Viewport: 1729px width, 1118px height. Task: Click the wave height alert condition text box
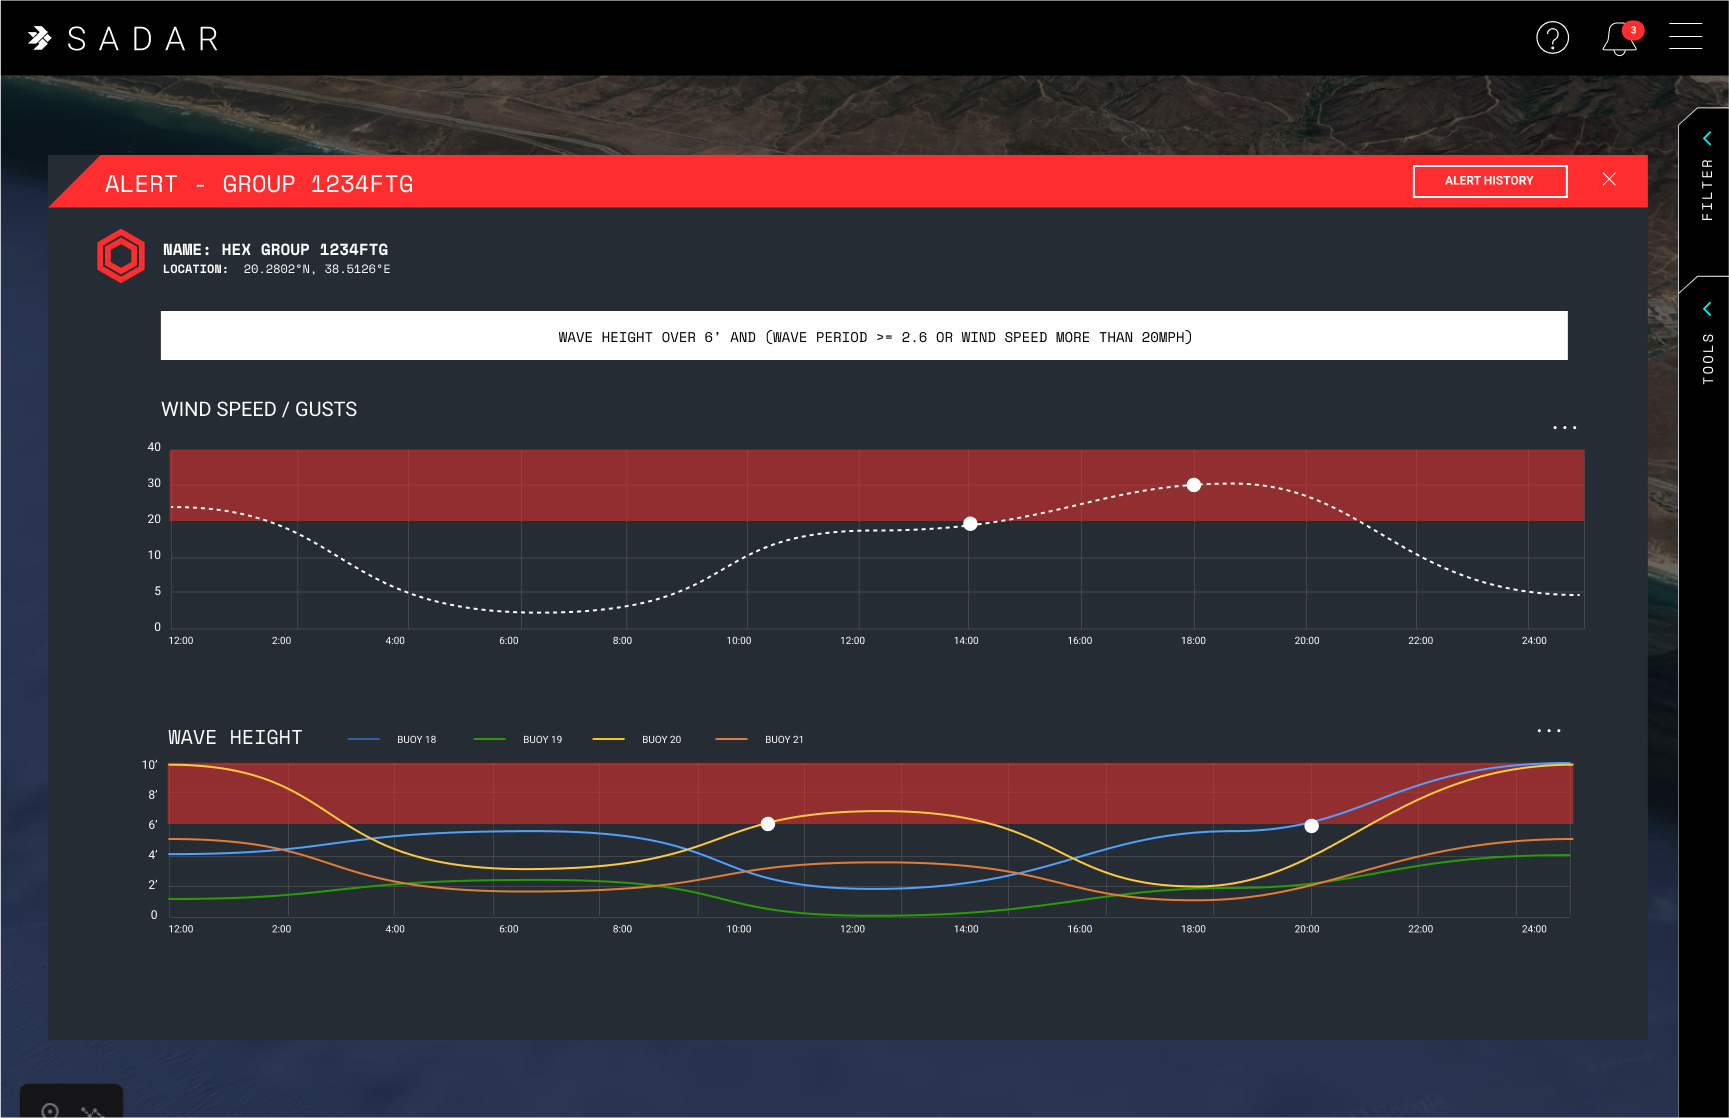click(x=864, y=336)
